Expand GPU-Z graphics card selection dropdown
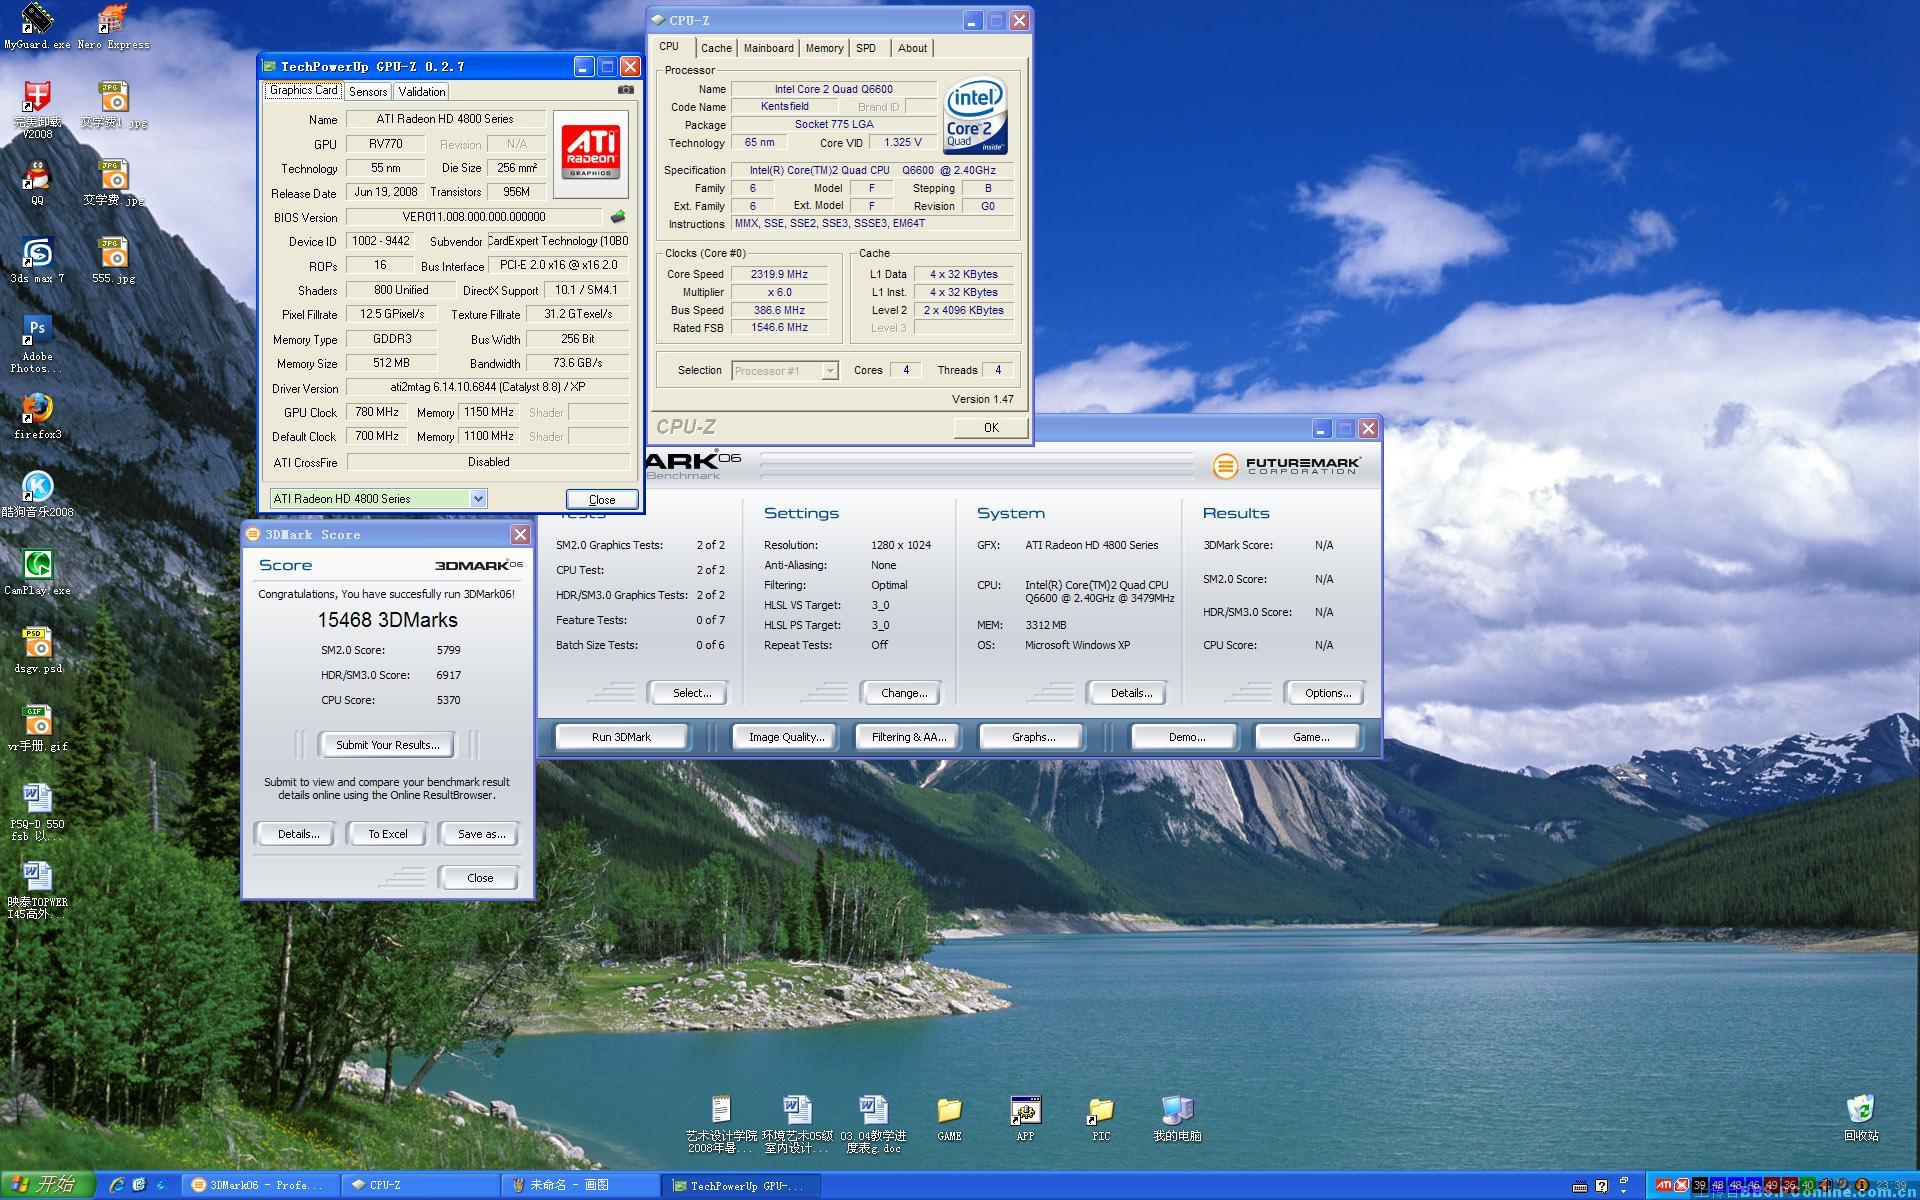 click(x=478, y=498)
